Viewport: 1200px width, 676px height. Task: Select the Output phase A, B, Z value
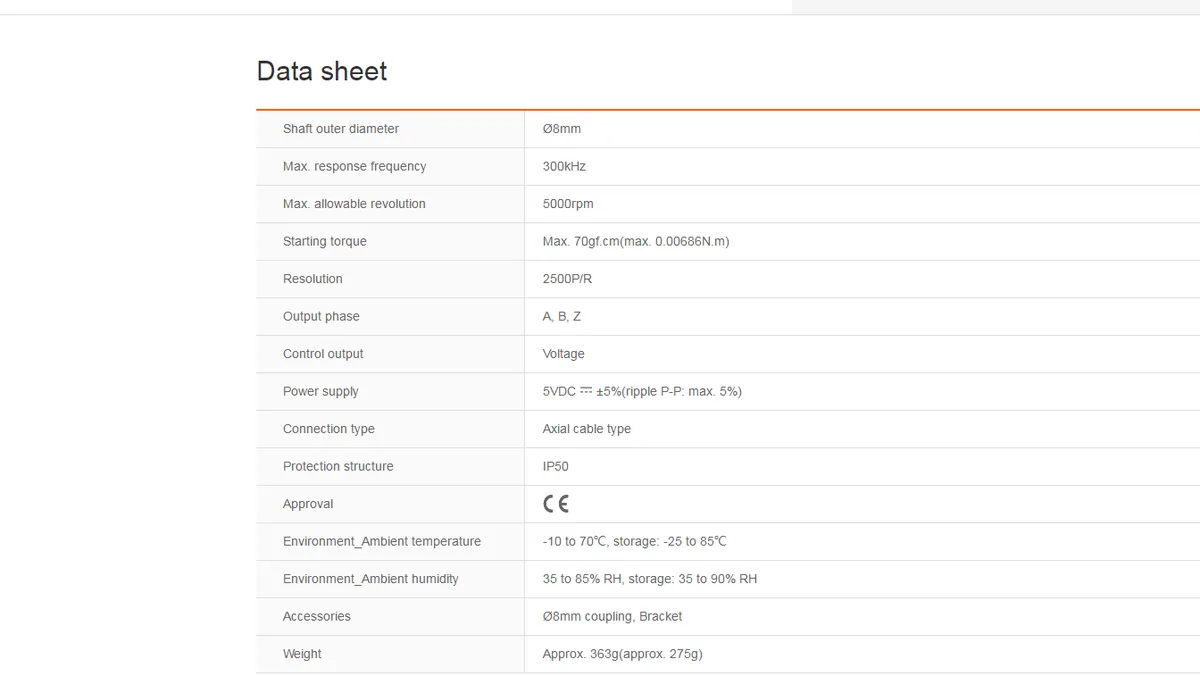(562, 316)
